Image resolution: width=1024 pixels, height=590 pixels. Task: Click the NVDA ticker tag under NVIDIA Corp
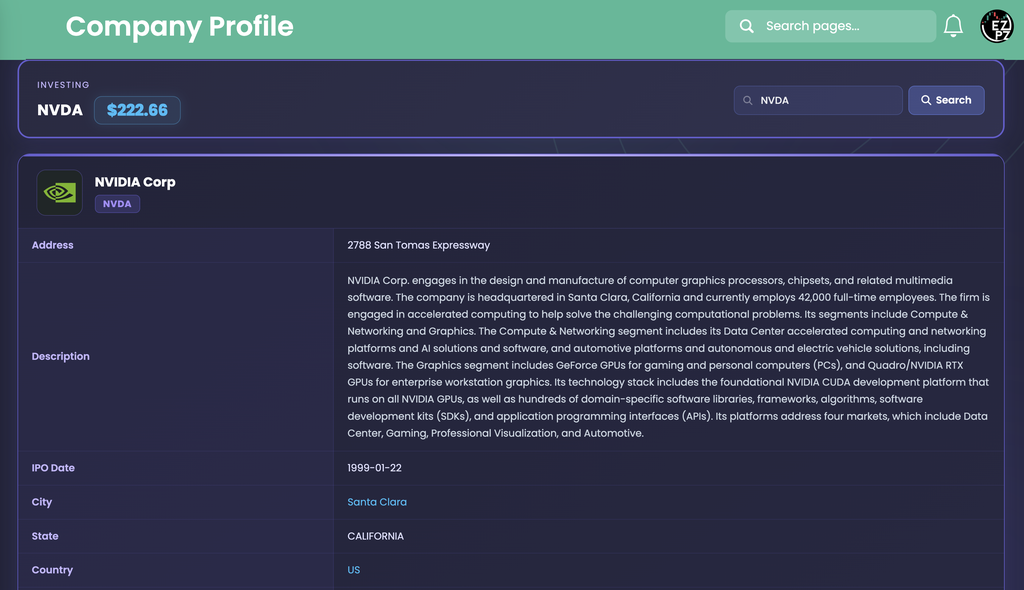click(x=118, y=204)
